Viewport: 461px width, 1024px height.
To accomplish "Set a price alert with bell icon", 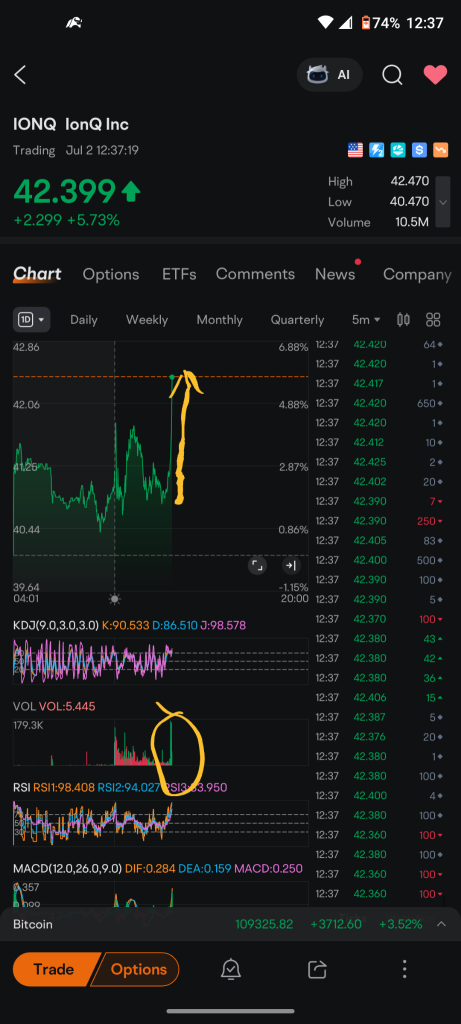I will [x=230, y=970].
